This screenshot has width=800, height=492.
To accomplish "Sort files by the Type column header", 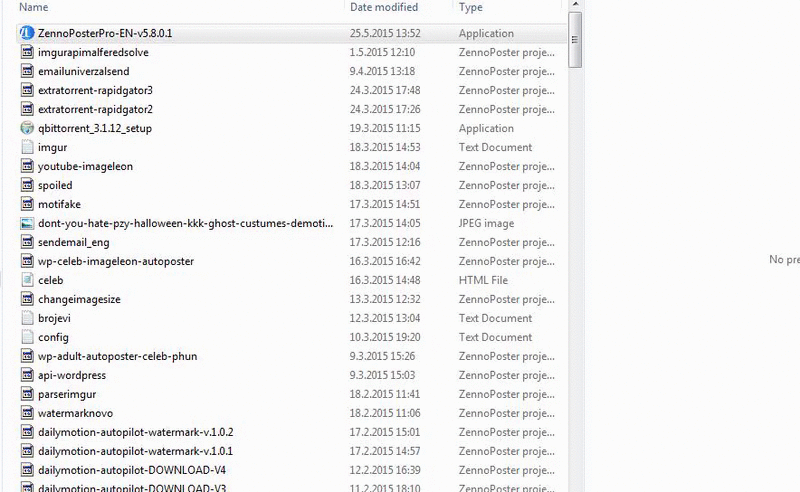I will click(470, 7).
